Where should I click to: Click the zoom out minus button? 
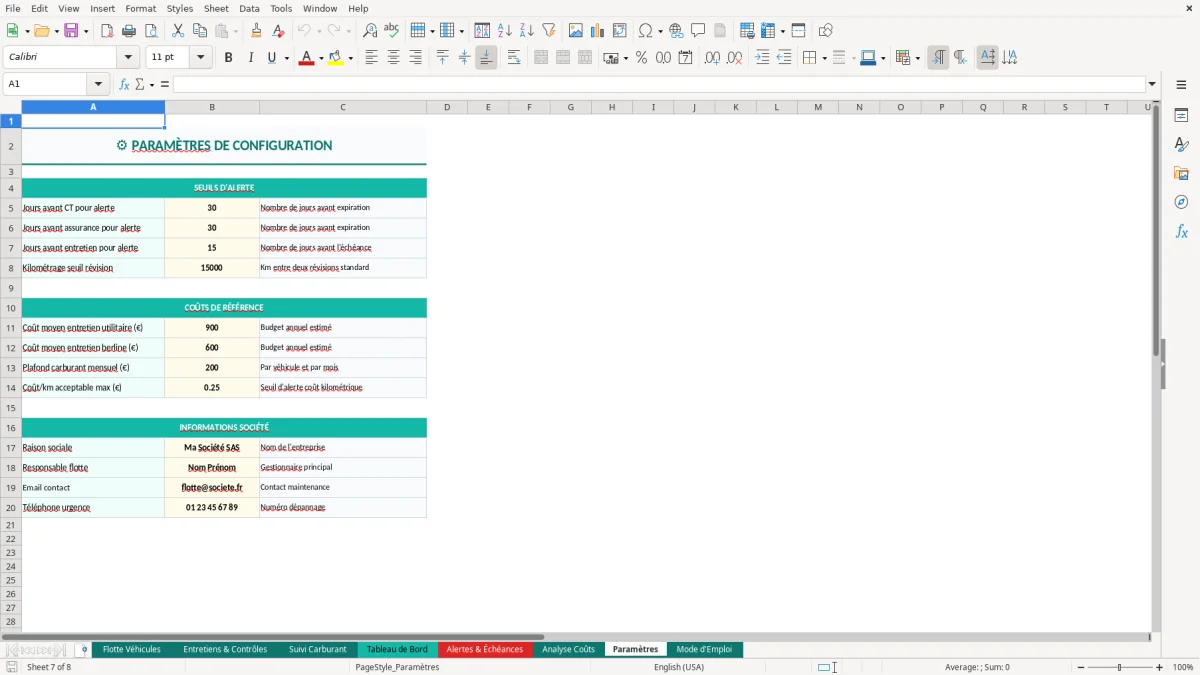[x=1081, y=667]
